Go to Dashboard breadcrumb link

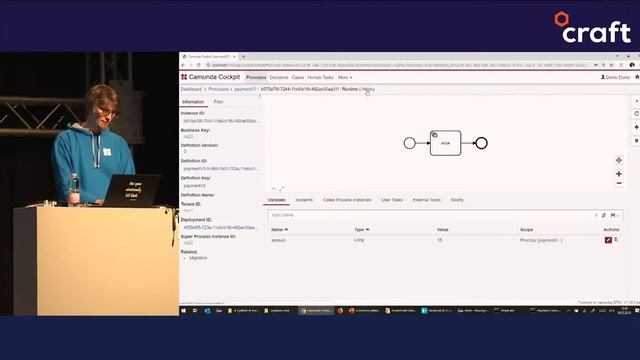(x=191, y=89)
